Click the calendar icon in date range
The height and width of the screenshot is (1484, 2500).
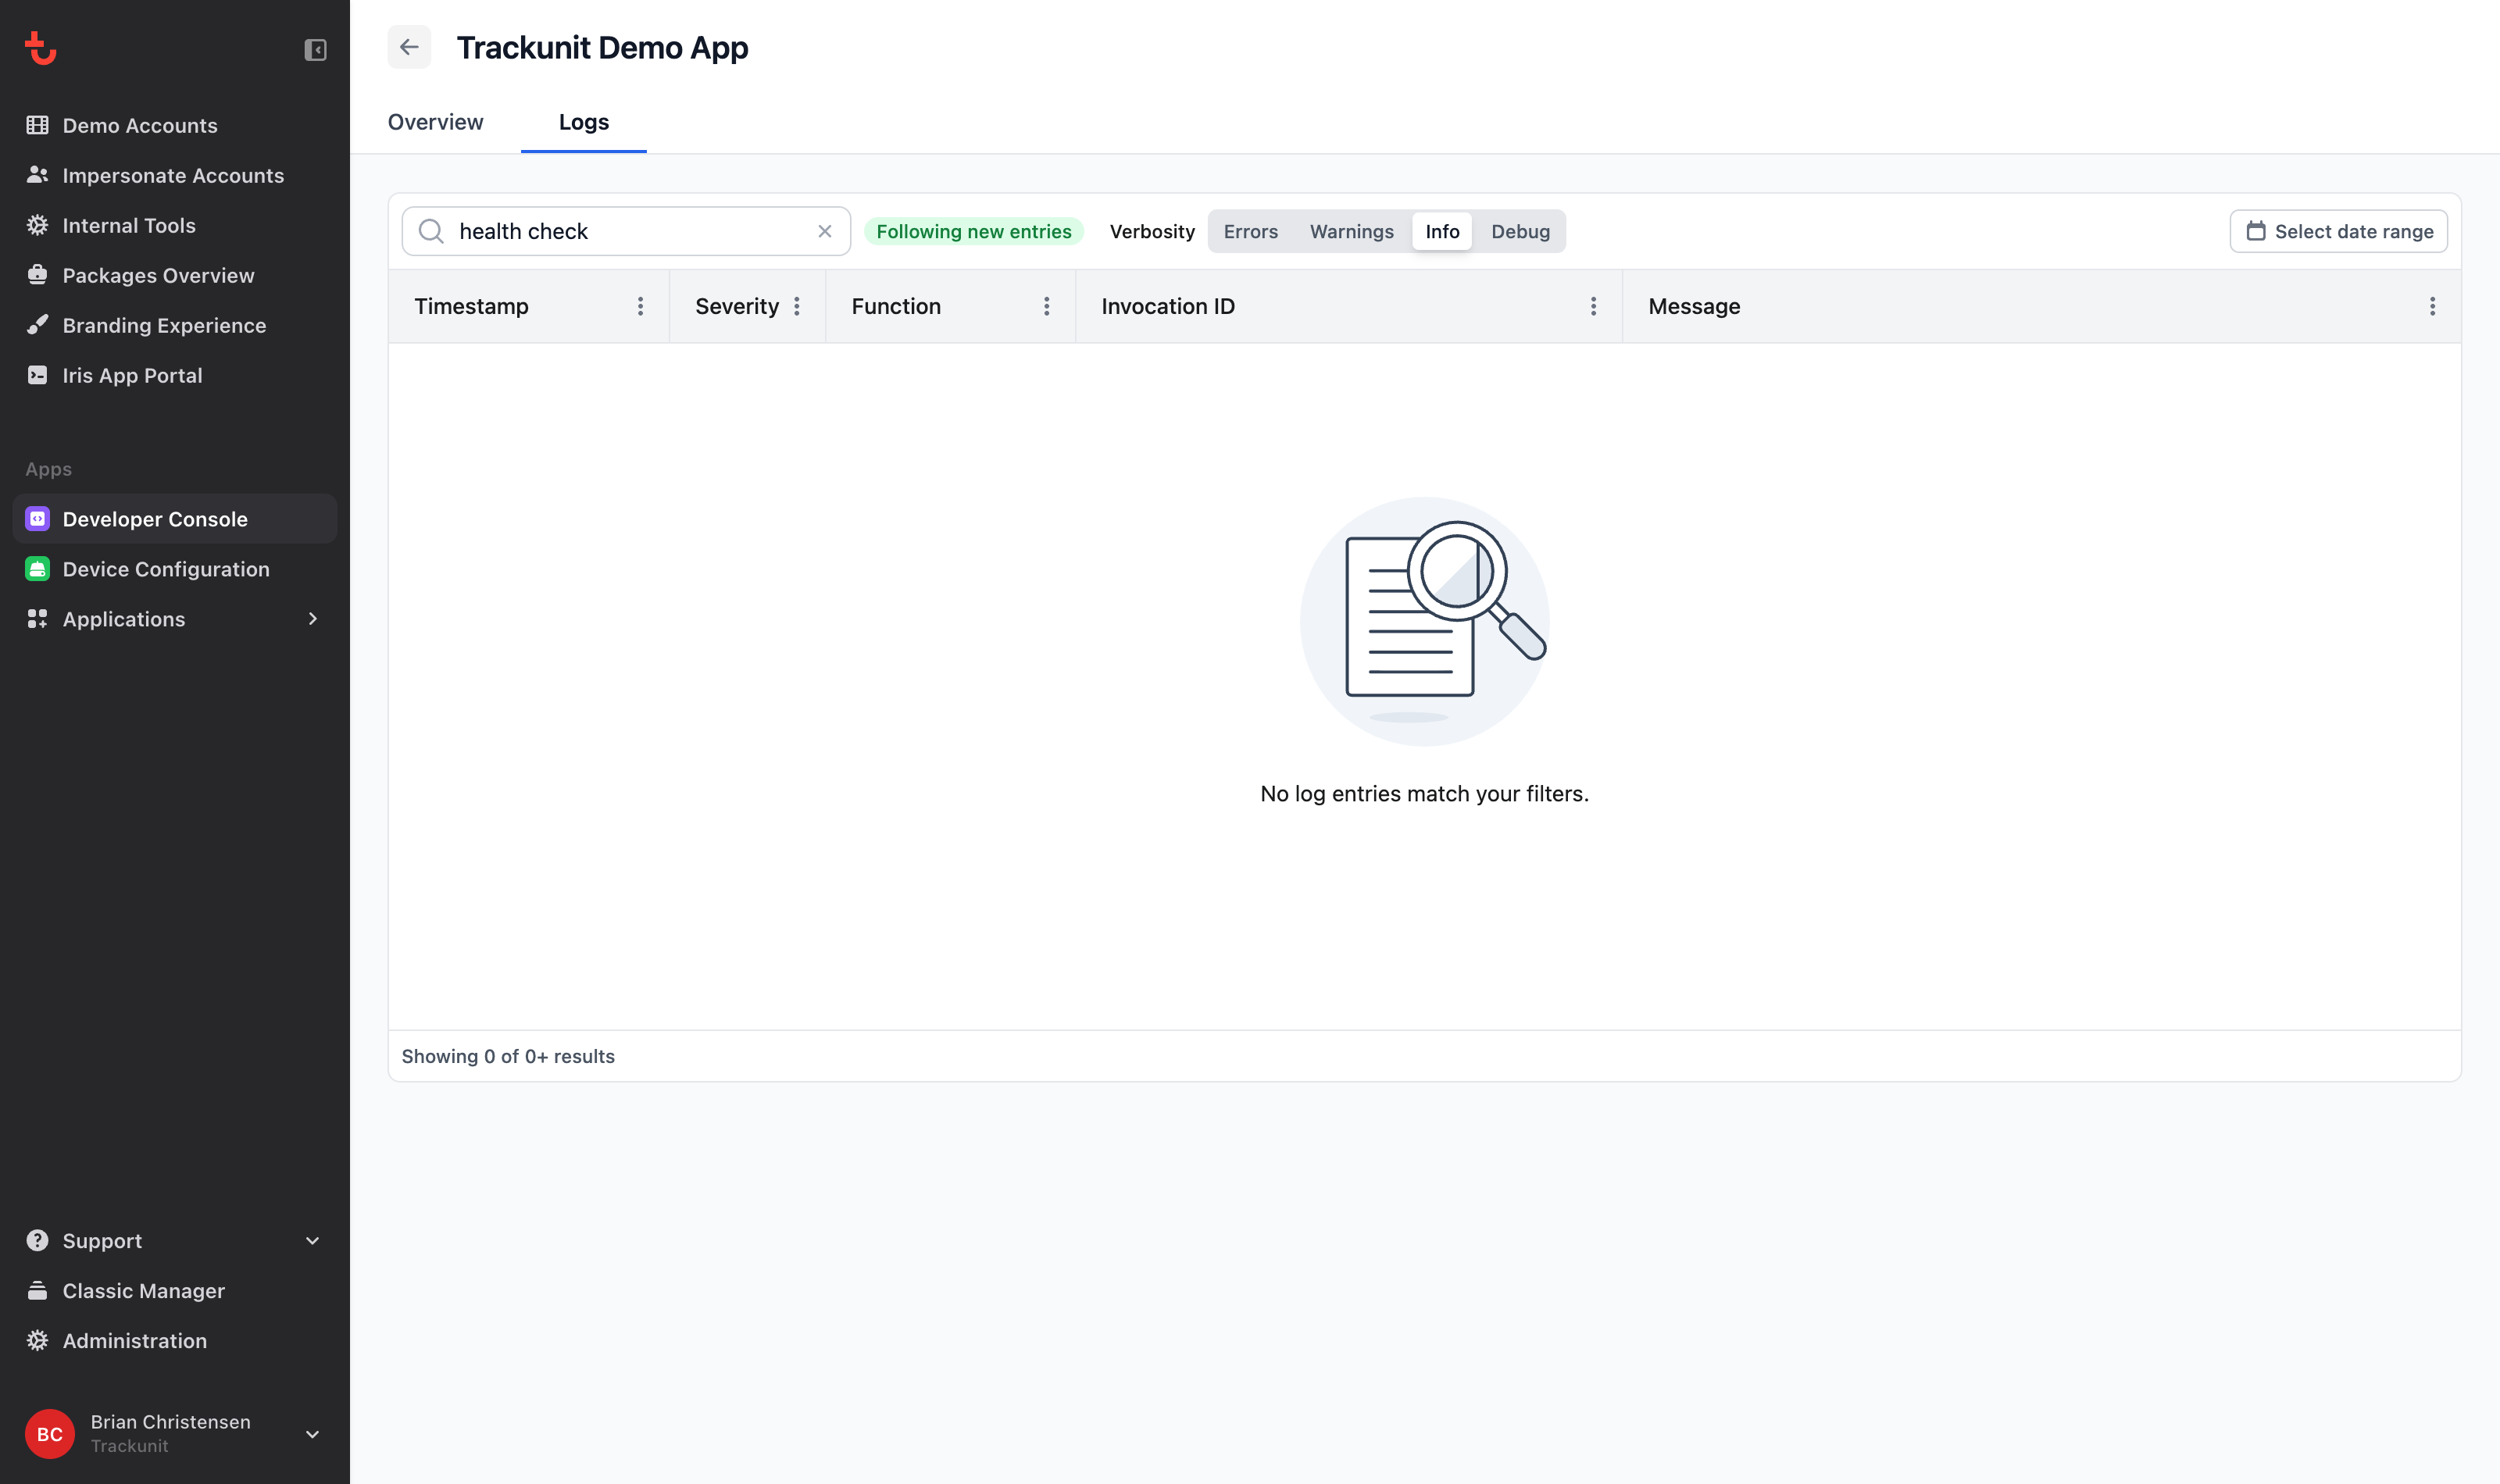click(x=2256, y=231)
